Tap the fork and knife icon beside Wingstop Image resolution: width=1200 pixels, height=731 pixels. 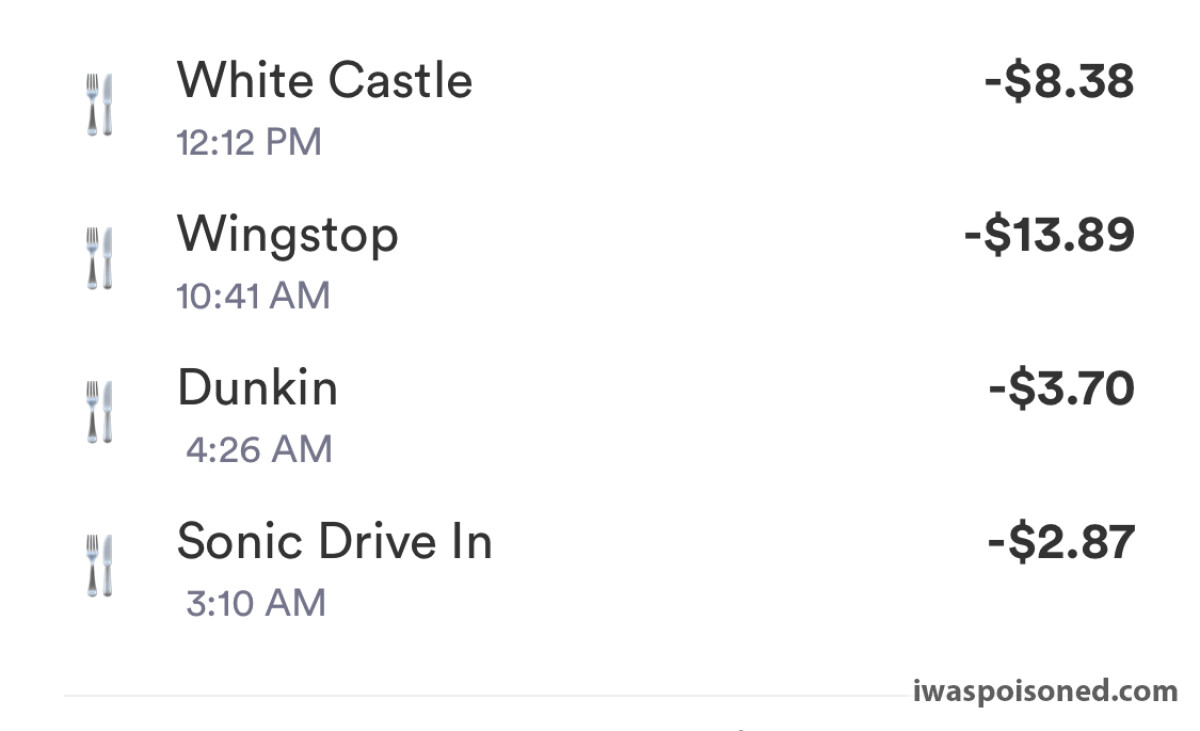[x=99, y=258]
